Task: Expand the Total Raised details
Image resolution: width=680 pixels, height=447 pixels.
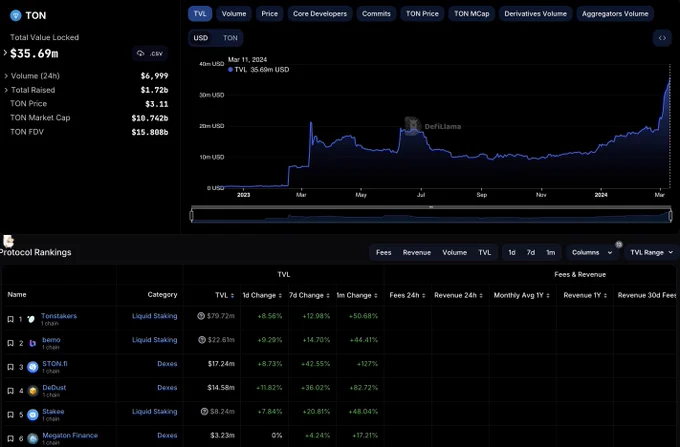Action: click(6, 90)
